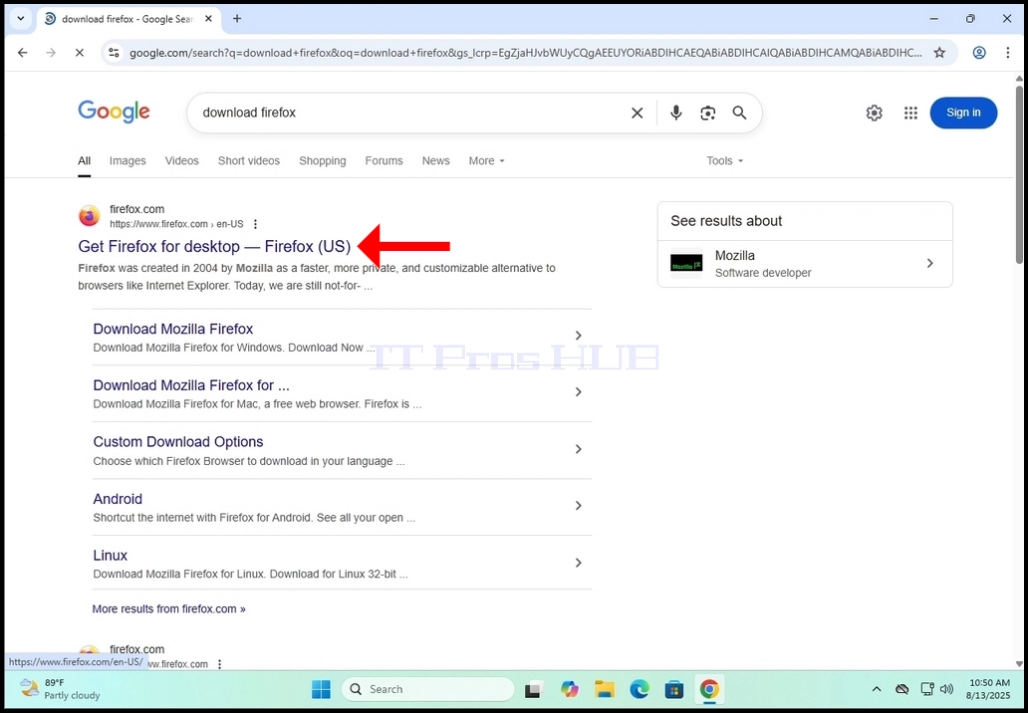Click the magnifier search button
Image resolution: width=1028 pixels, height=713 pixels.
tap(740, 113)
